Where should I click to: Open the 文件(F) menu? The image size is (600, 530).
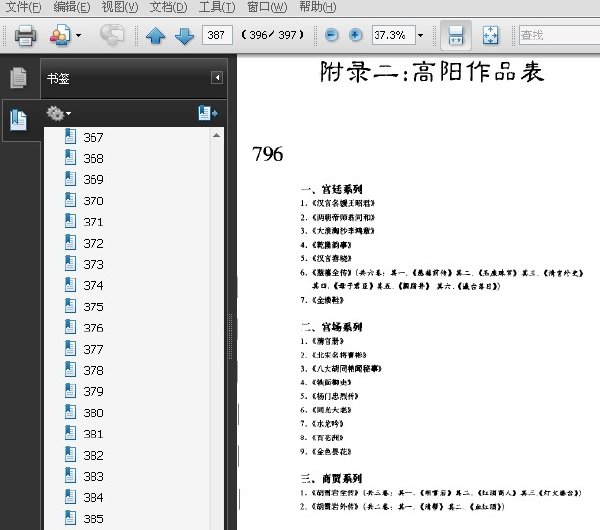point(23,7)
